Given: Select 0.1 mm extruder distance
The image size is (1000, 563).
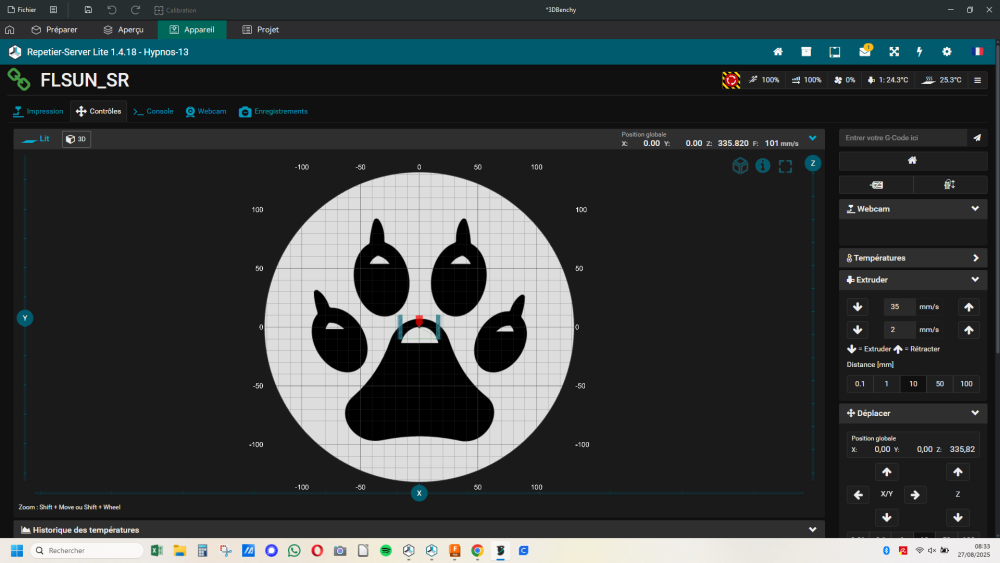Looking at the screenshot, I should coord(860,384).
